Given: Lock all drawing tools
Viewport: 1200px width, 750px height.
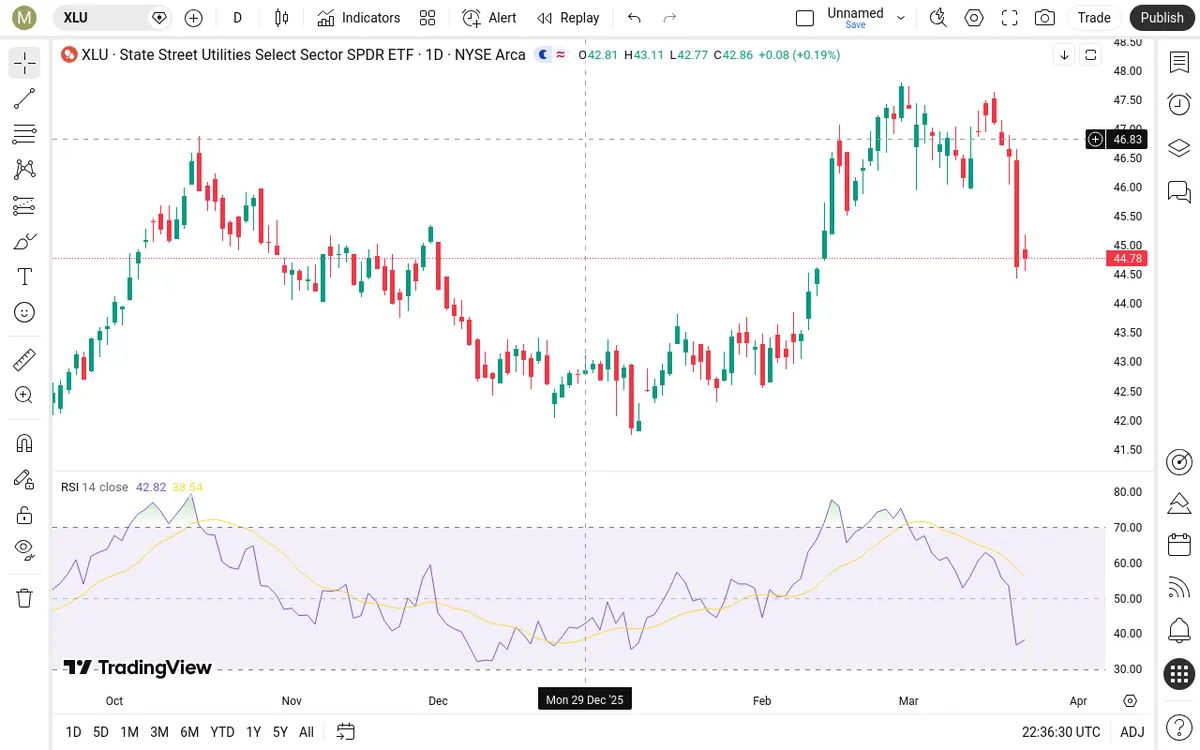Looking at the screenshot, I should pyautogui.click(x=25, y=515).
